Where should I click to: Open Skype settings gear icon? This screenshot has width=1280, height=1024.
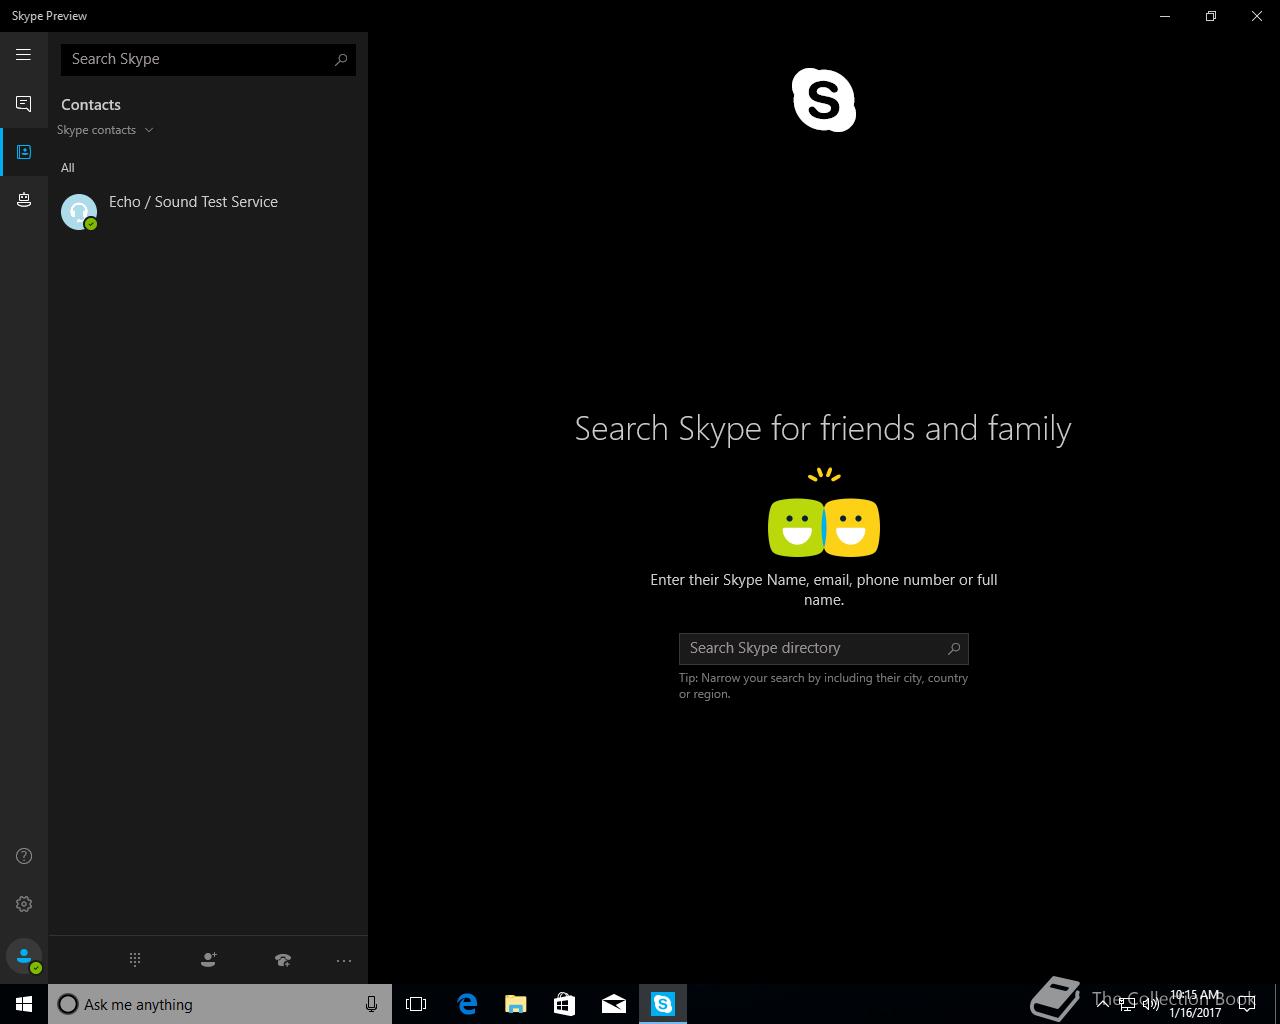coord(24,904)
